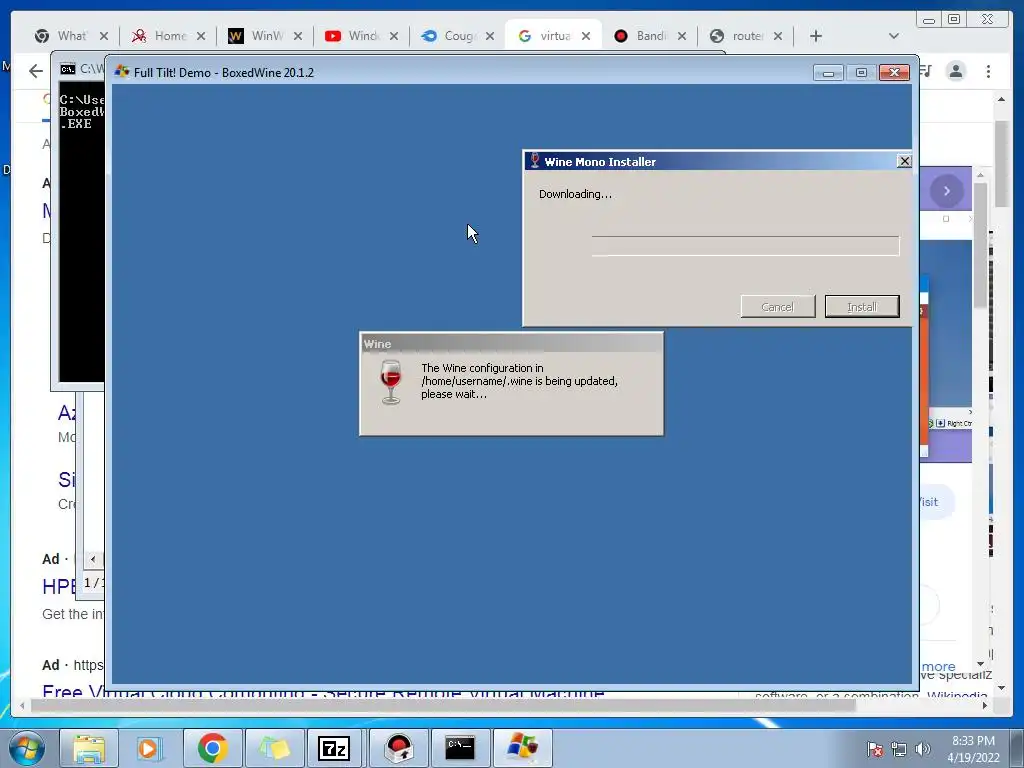Close the YouTube 'Wind' tab
Screen dimensions: 1024x768
click(394, 36)
